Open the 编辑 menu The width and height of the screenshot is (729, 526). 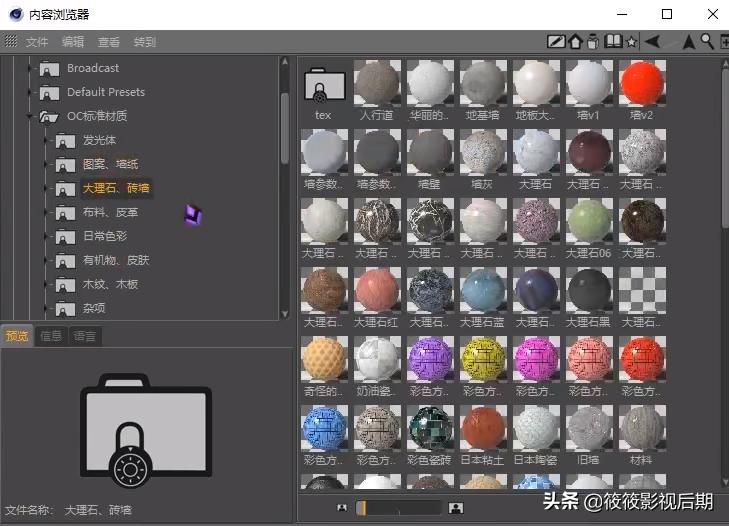click(x=73, y=42)
